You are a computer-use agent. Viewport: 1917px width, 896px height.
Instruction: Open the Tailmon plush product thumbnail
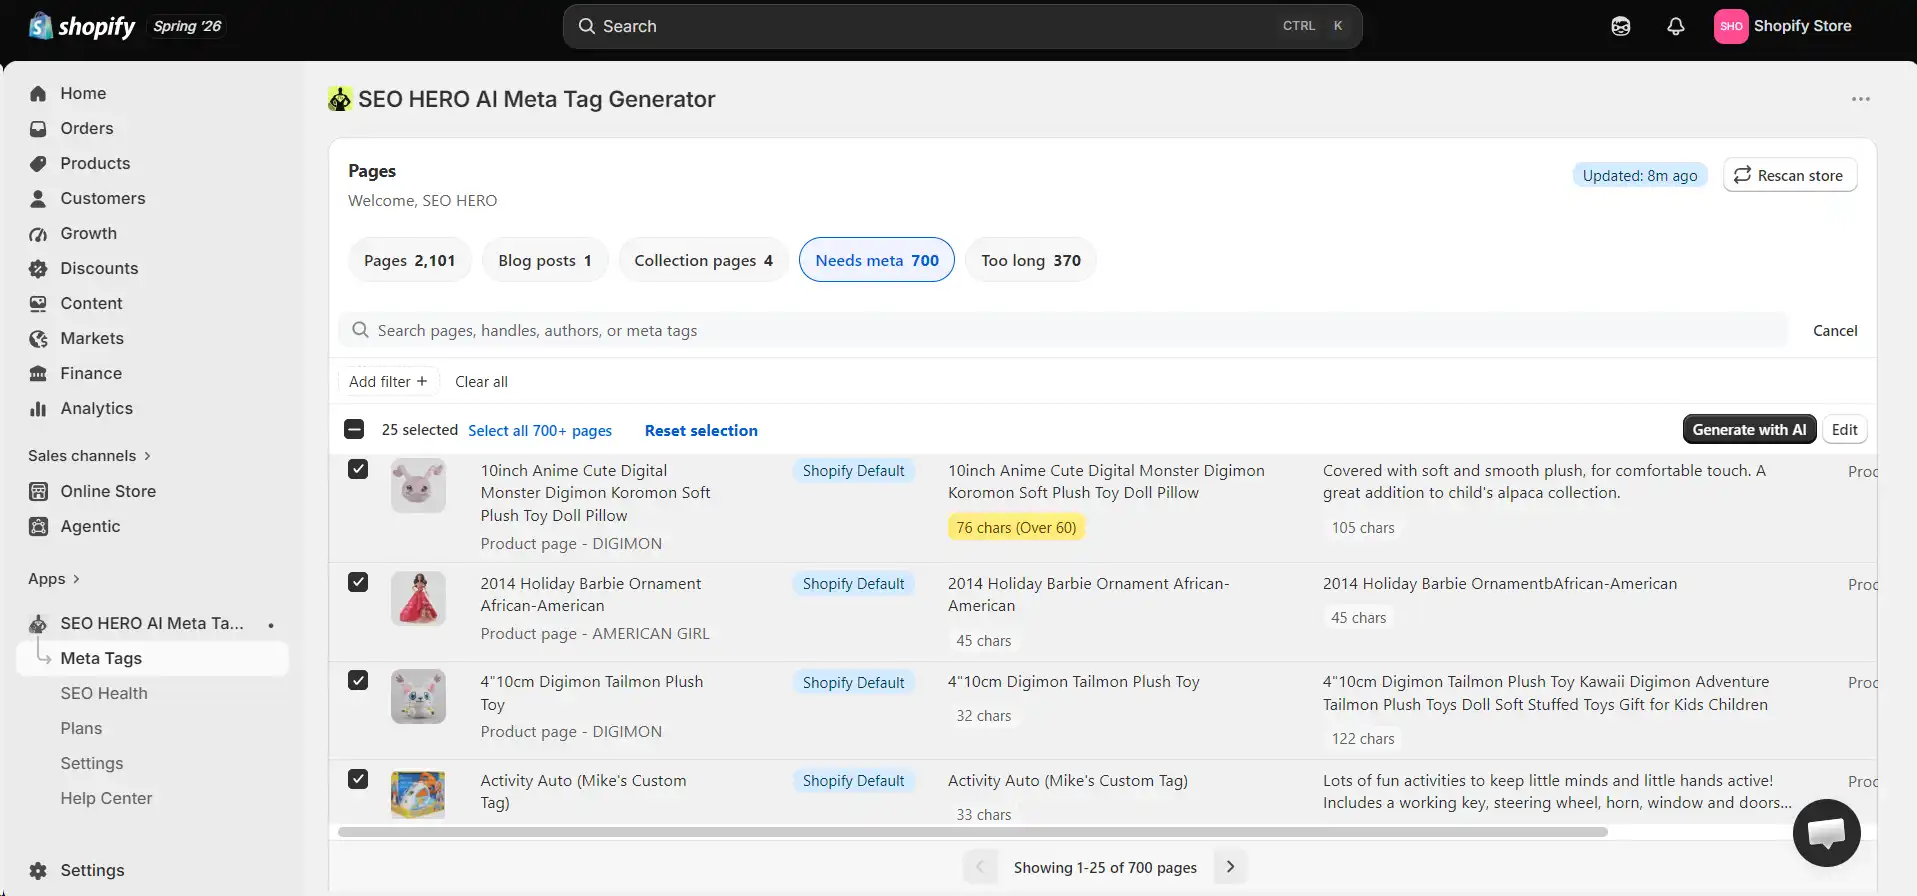(418, 697)
